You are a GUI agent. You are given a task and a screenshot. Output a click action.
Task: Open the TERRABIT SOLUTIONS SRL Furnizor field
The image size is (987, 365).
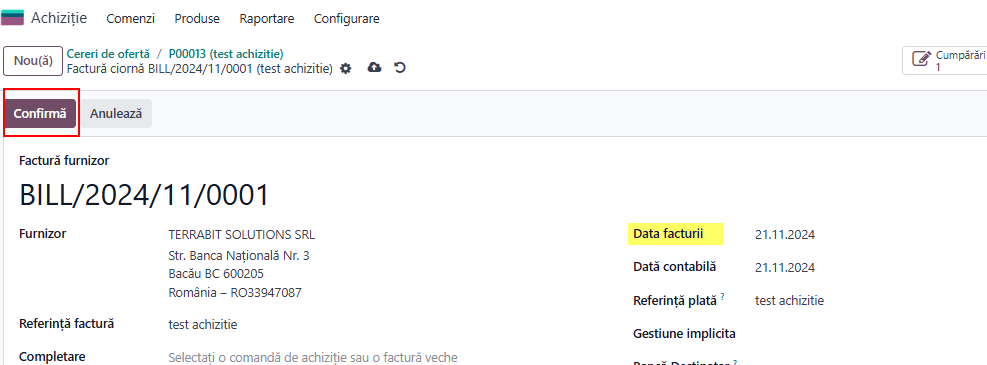(242, 235)
